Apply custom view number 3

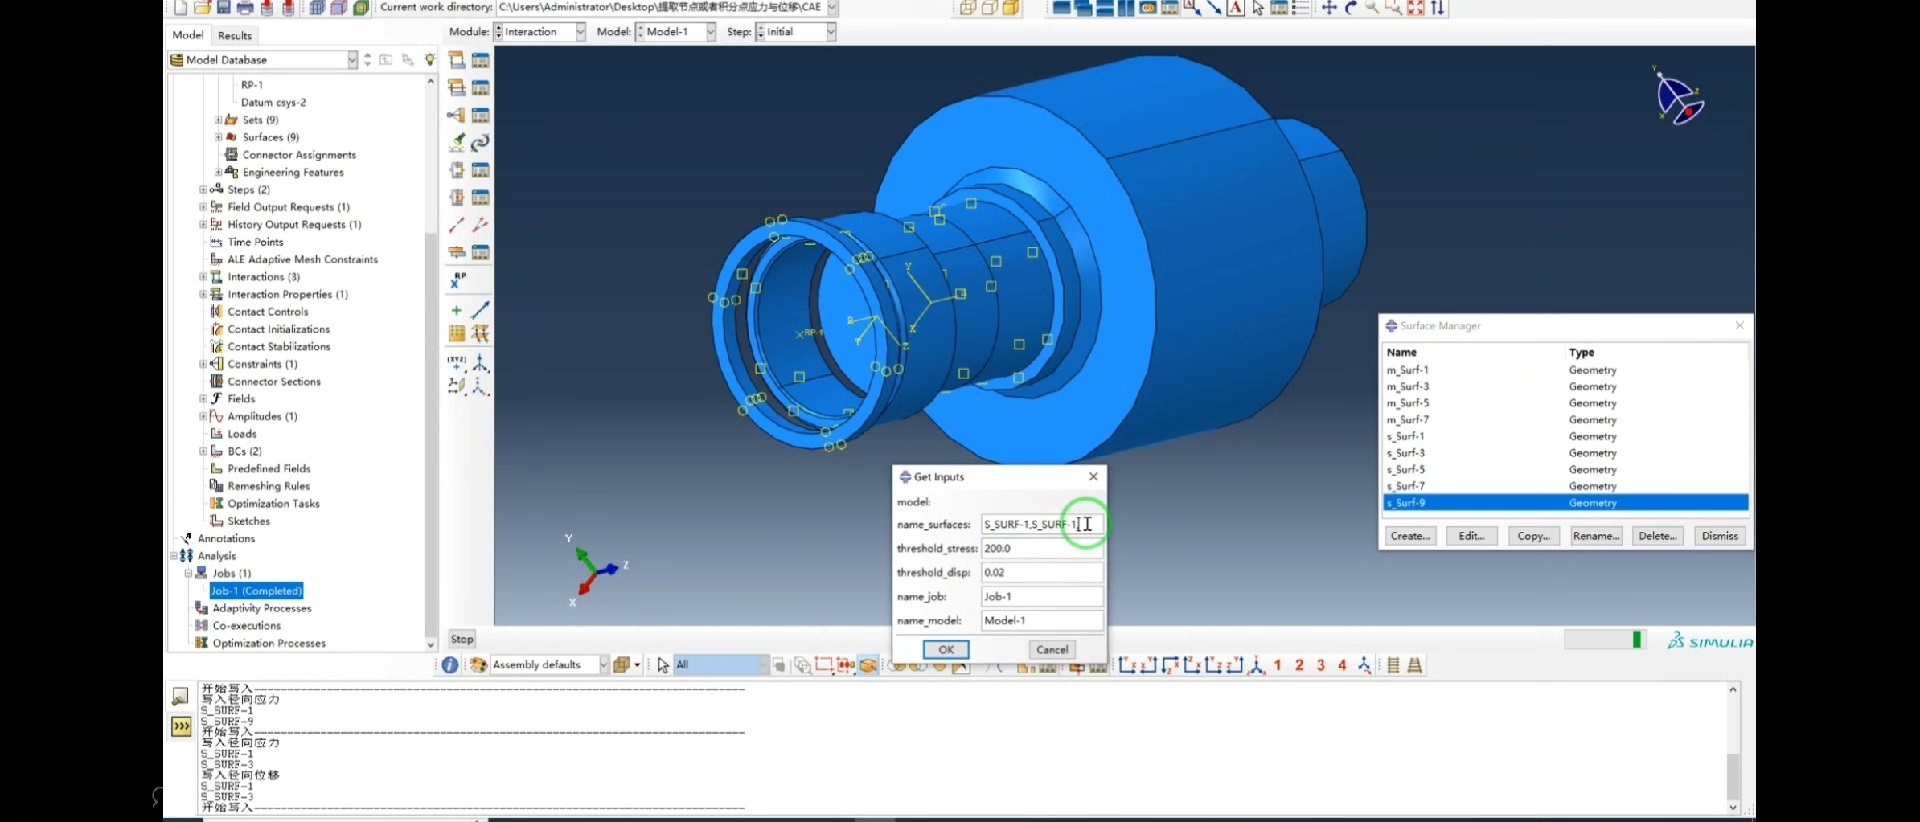[x=1321, y=665]
